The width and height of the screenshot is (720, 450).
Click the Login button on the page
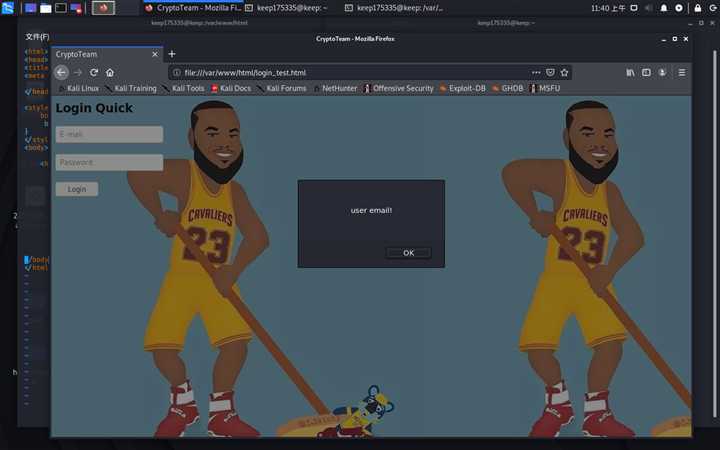click(77, 189)
